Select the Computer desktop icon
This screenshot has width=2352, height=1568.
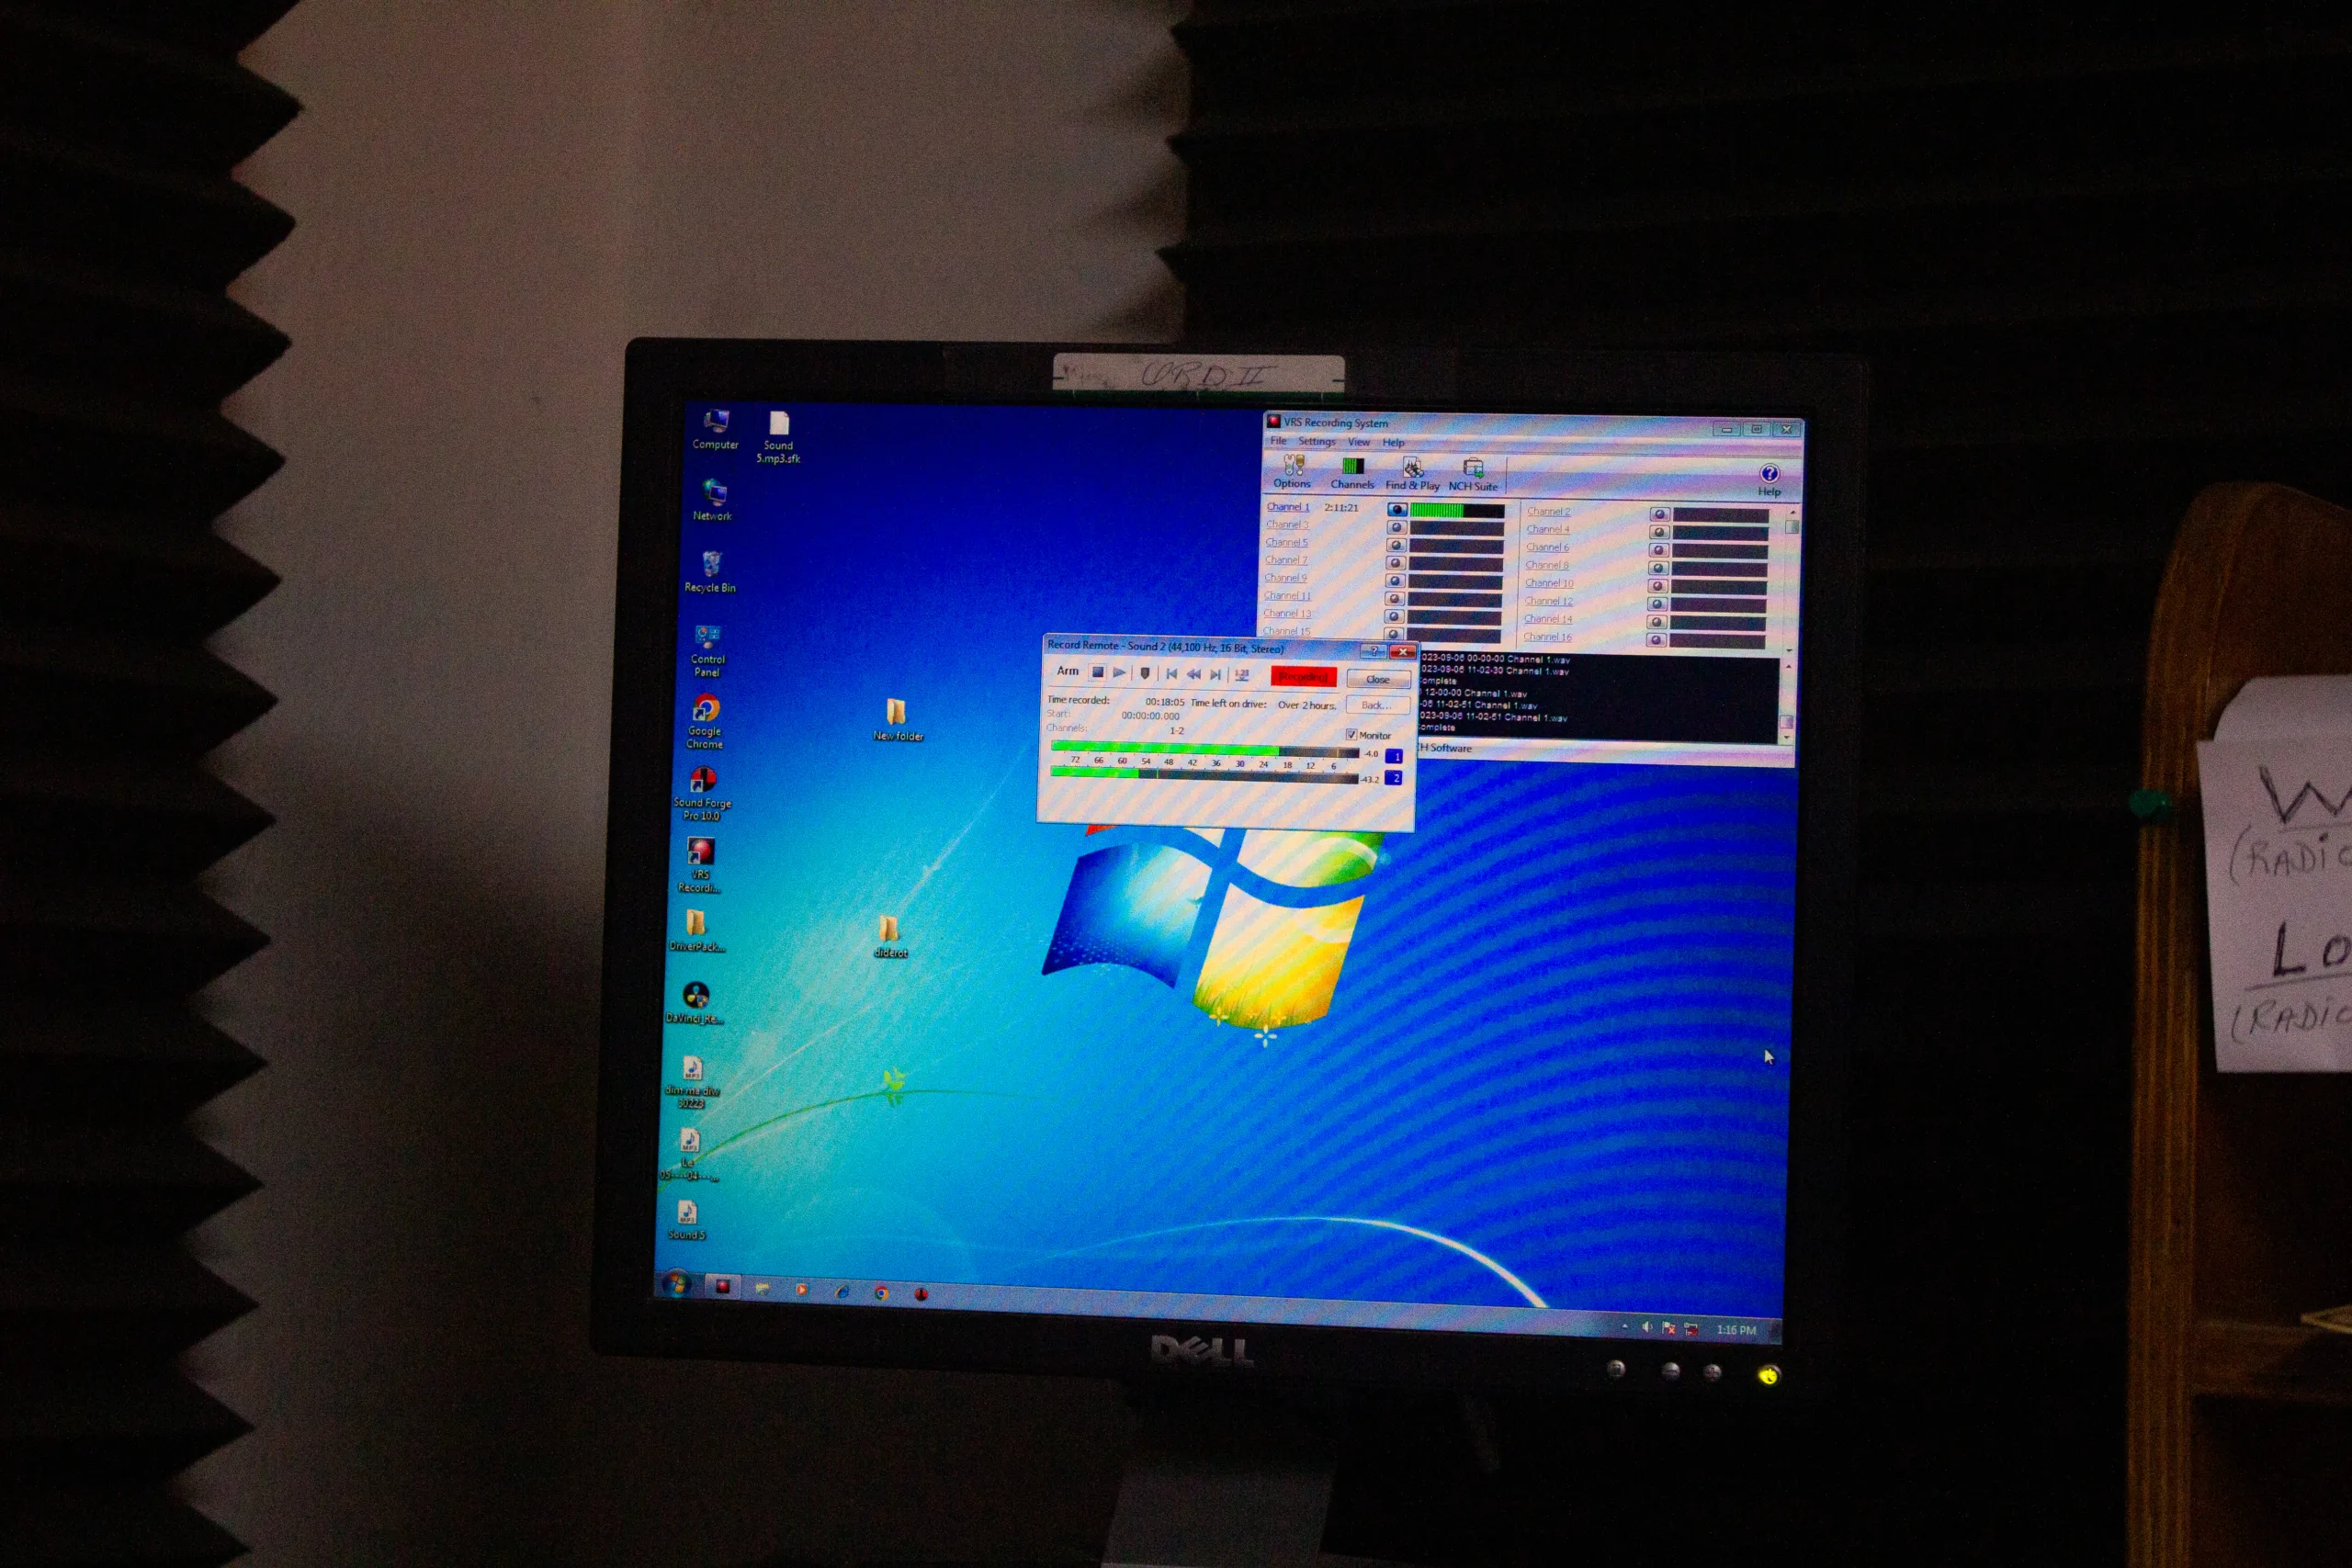pyautogui.click(x=715, y=430)
